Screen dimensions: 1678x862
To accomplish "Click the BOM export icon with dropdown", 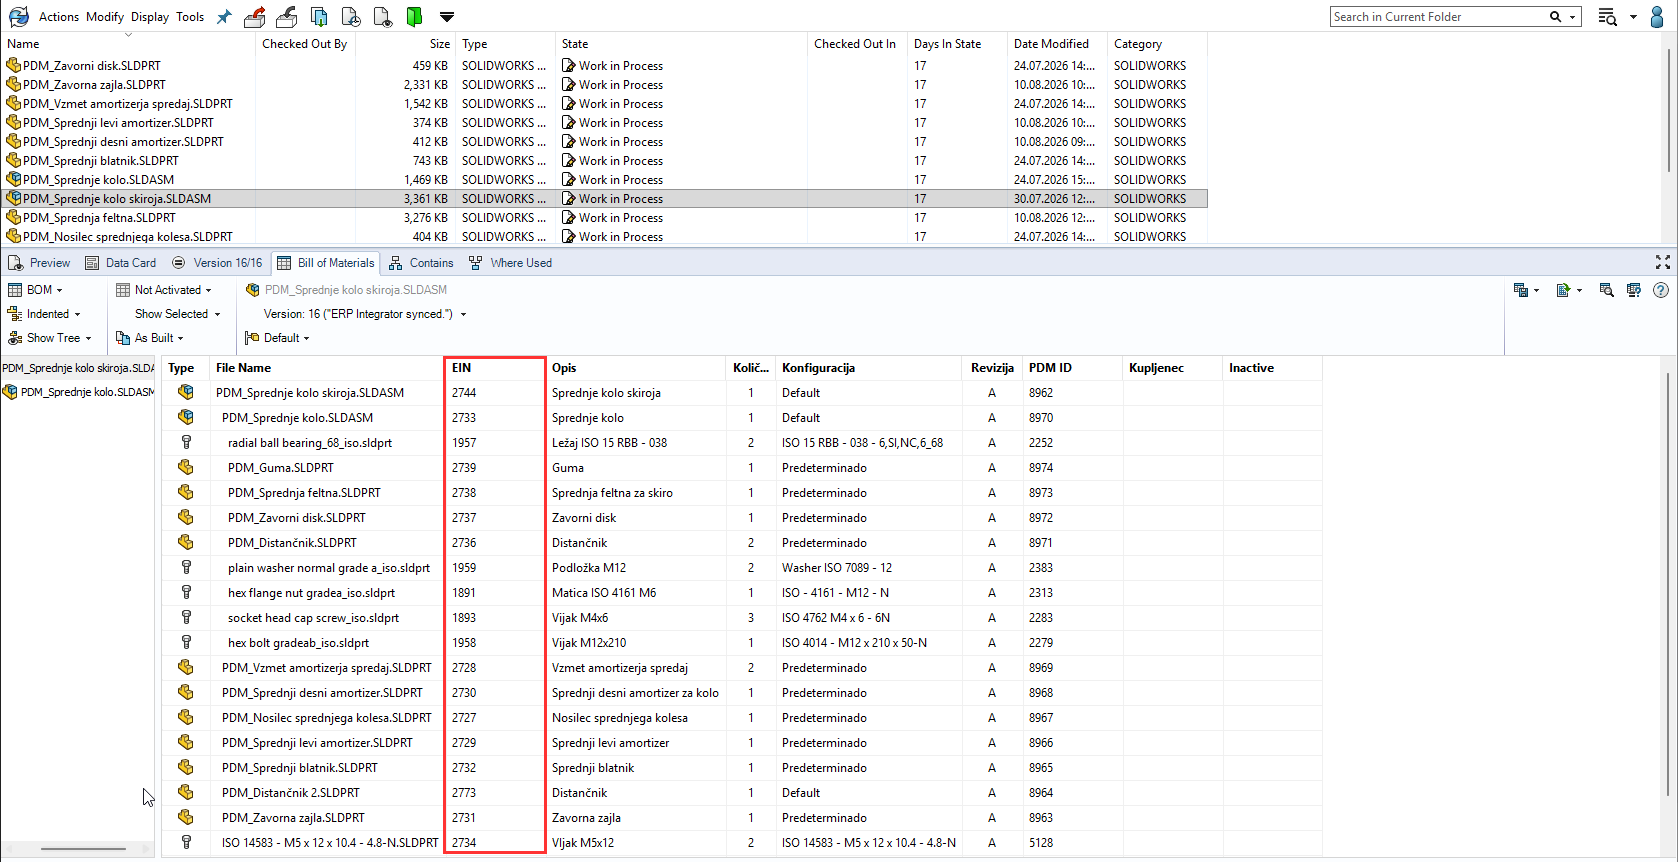I will [1569, 290].
